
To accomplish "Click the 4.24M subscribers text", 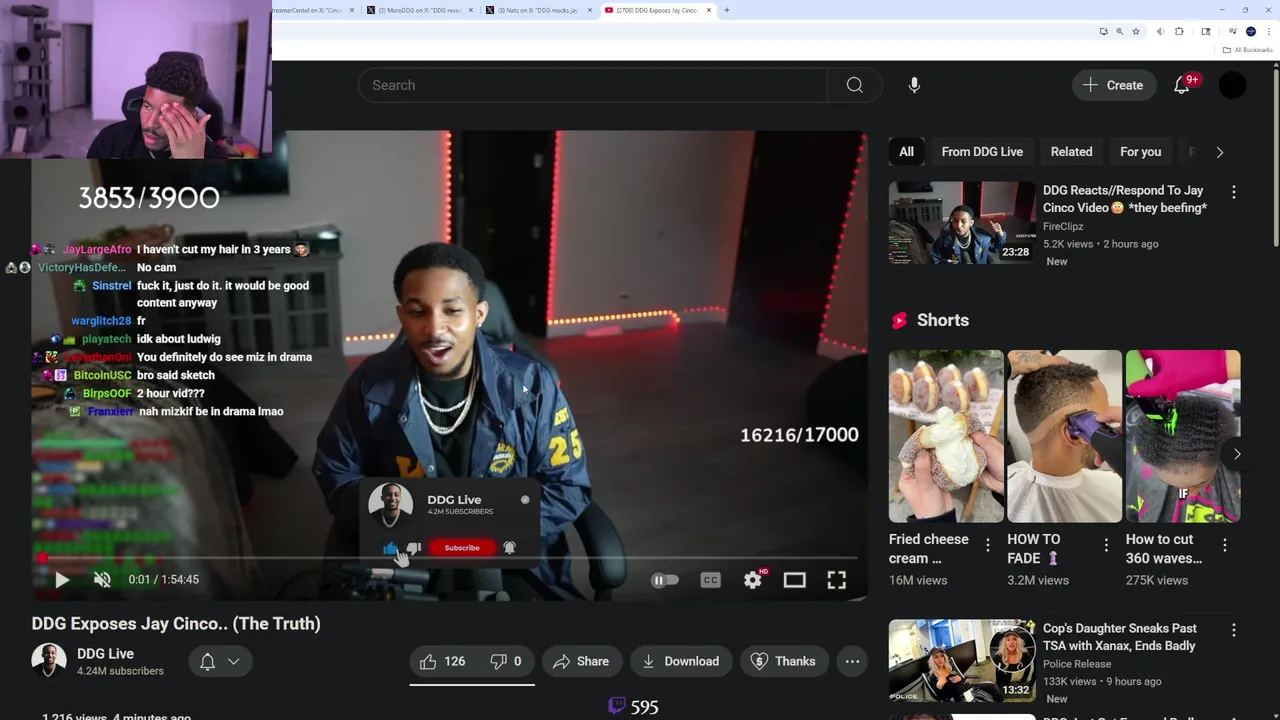I will pyautogui.click(x=120, y=671).
